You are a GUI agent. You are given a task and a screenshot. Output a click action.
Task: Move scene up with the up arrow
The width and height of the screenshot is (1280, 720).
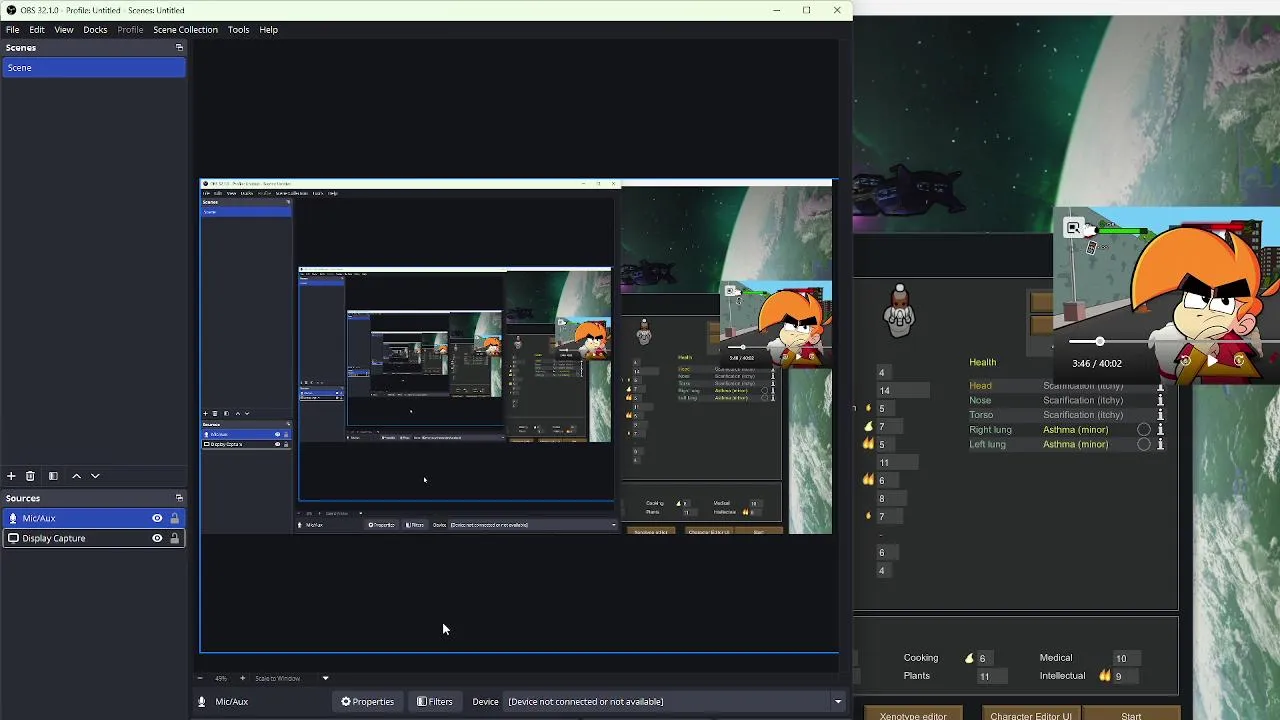click(76, 476)
